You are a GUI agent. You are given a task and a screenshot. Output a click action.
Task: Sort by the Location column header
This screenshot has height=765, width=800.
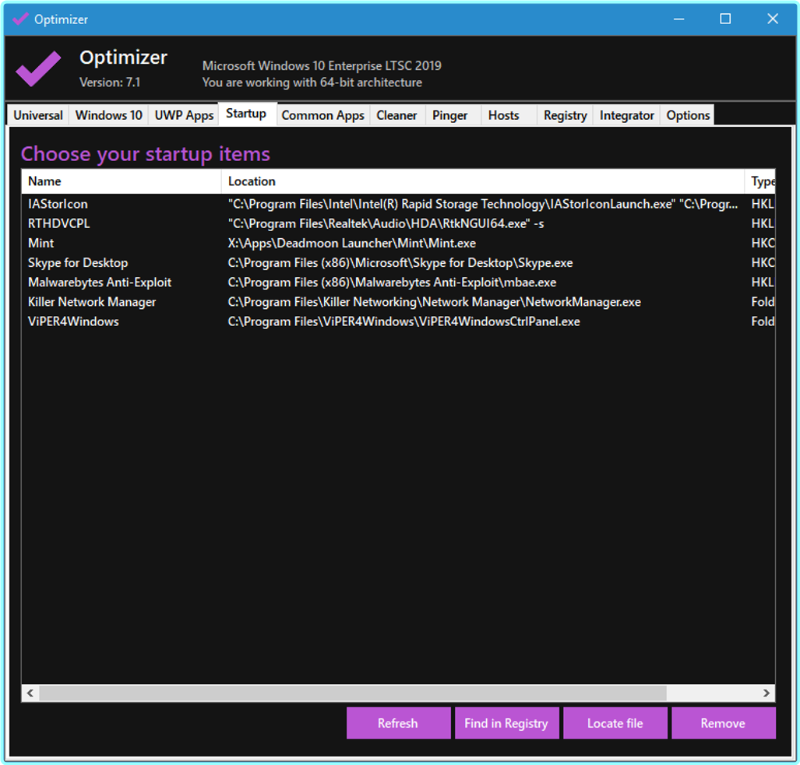coord(483,181)
